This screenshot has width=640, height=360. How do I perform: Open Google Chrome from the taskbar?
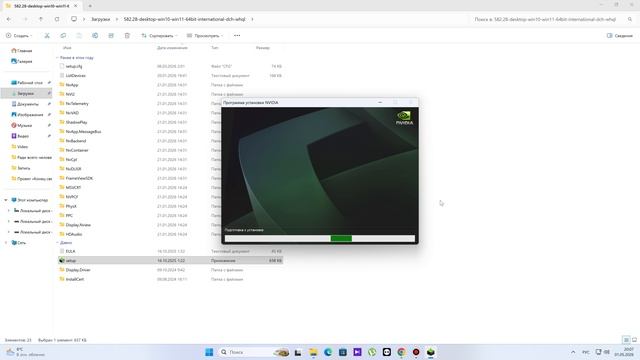401,352
